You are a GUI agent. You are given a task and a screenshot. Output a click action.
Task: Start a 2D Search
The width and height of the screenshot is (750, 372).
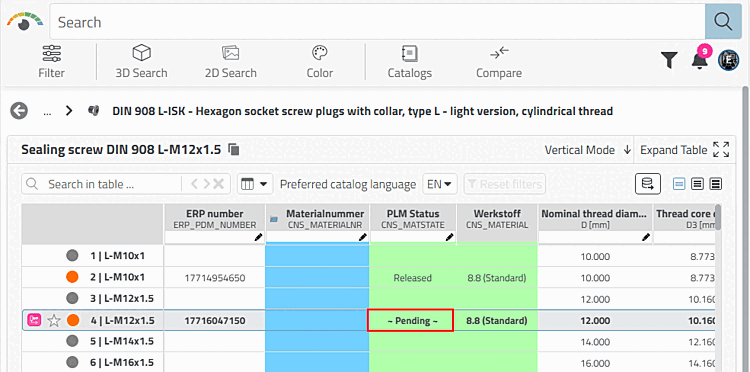[231, 62]
